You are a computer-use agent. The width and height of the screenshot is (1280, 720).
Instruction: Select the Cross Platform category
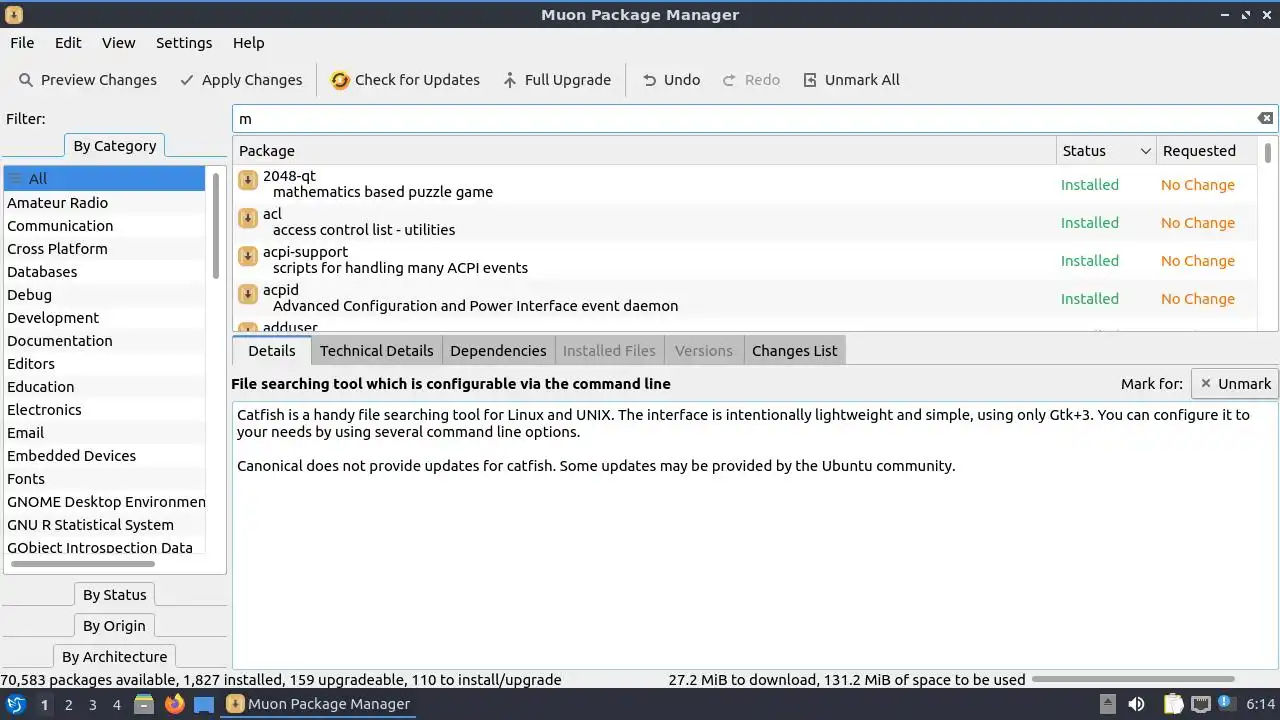point(104,249)
